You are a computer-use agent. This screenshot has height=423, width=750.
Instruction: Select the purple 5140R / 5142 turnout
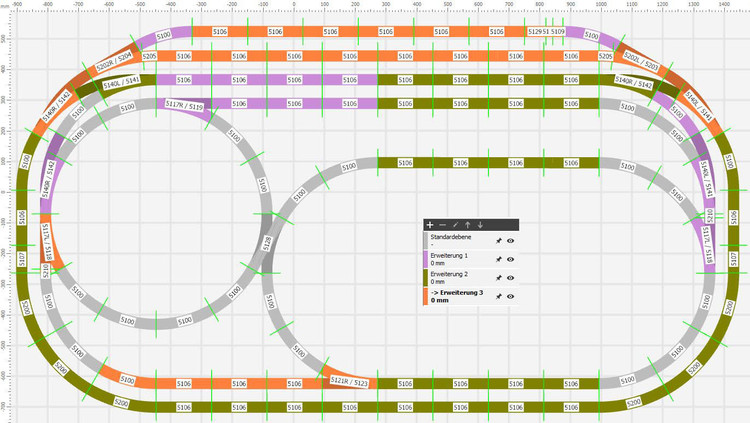click(48, 179)
